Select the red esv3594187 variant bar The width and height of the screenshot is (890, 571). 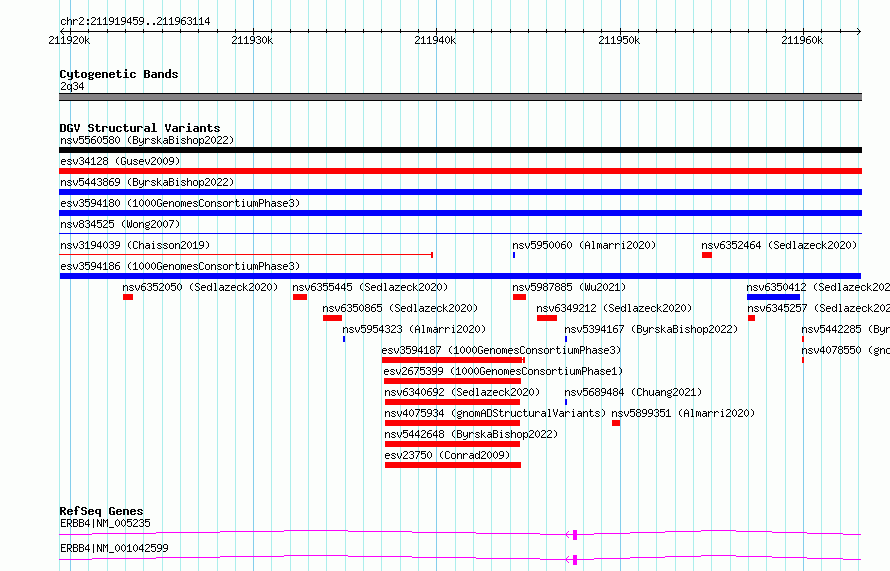453,360
